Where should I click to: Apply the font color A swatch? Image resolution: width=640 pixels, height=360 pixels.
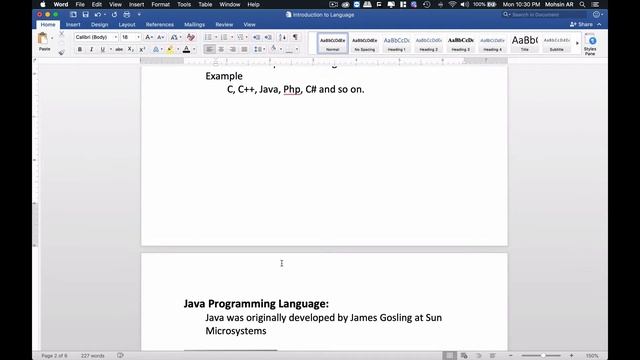pyautogui.click(x=186, y=49)
